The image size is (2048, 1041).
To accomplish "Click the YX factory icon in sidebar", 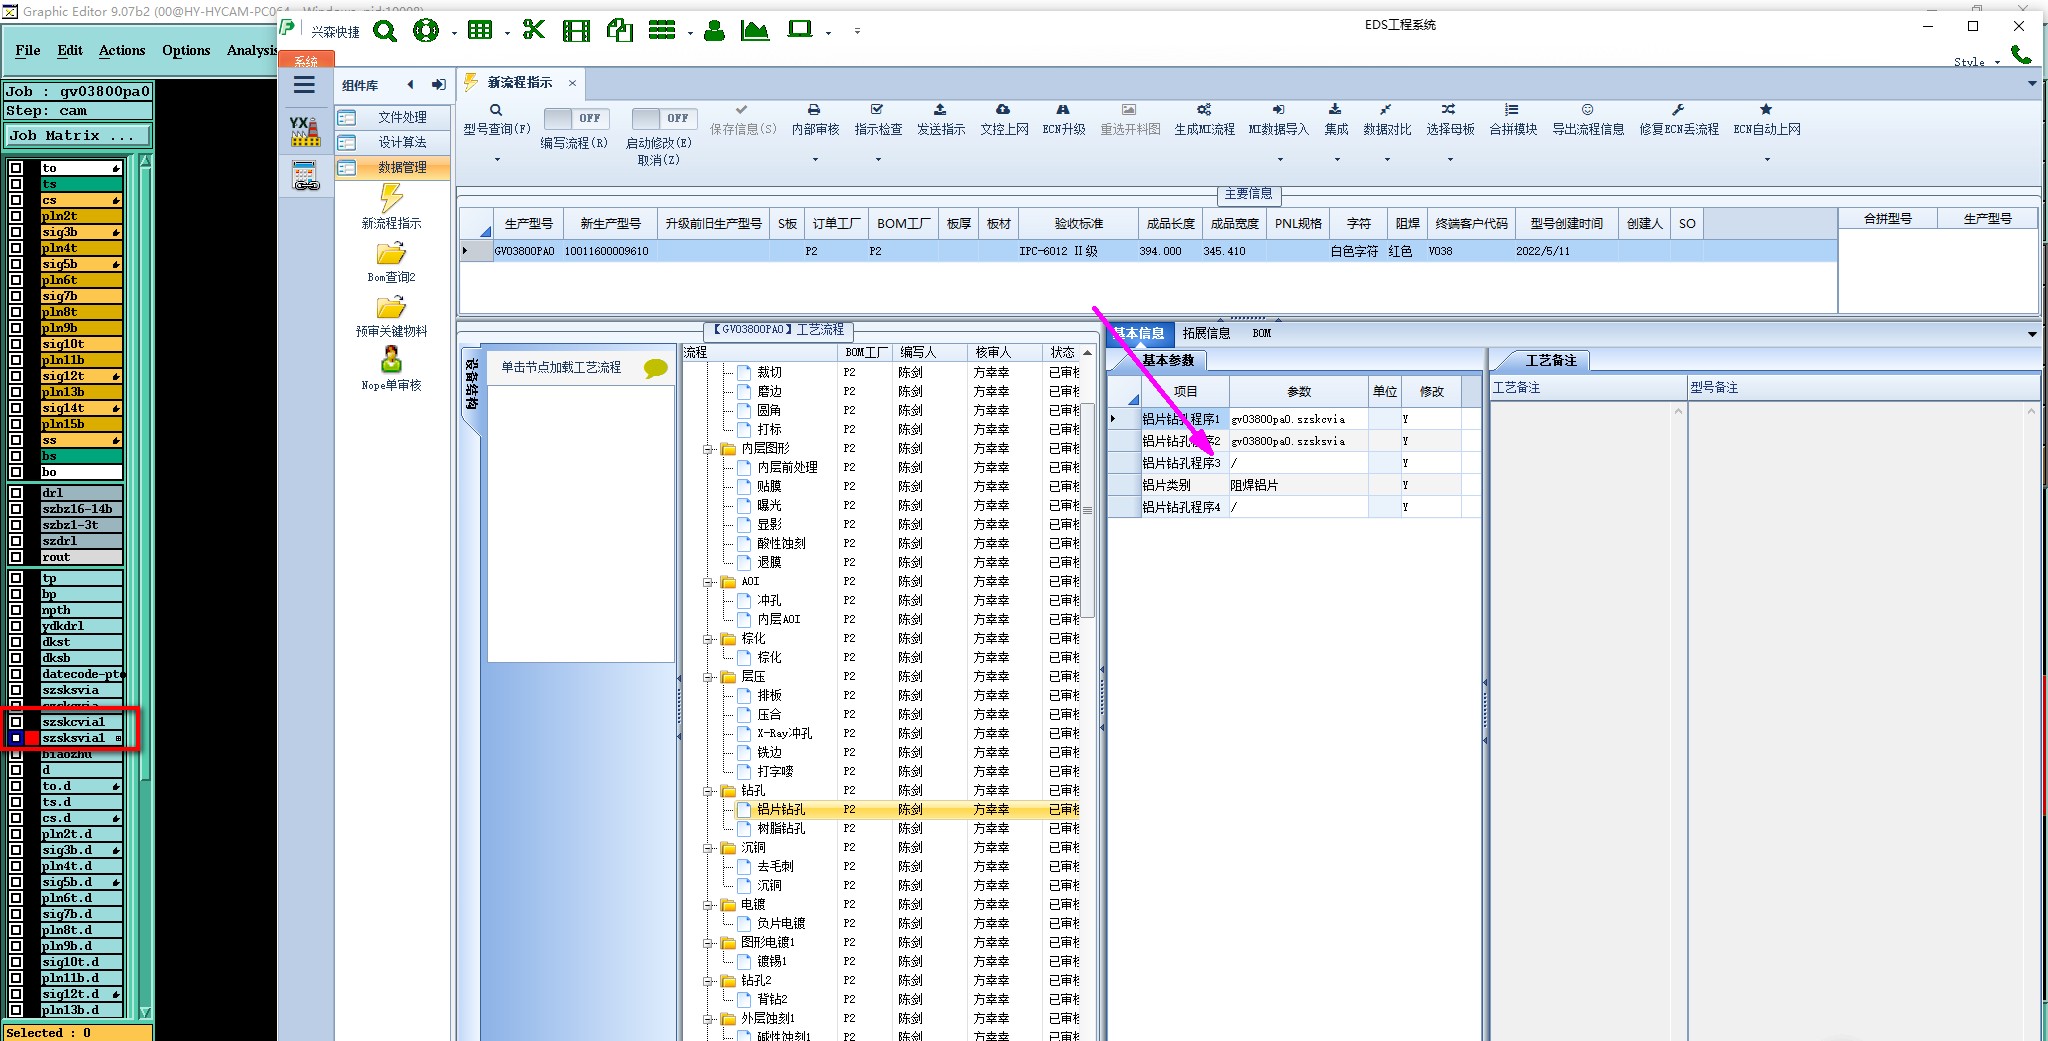I will (305, 131).
